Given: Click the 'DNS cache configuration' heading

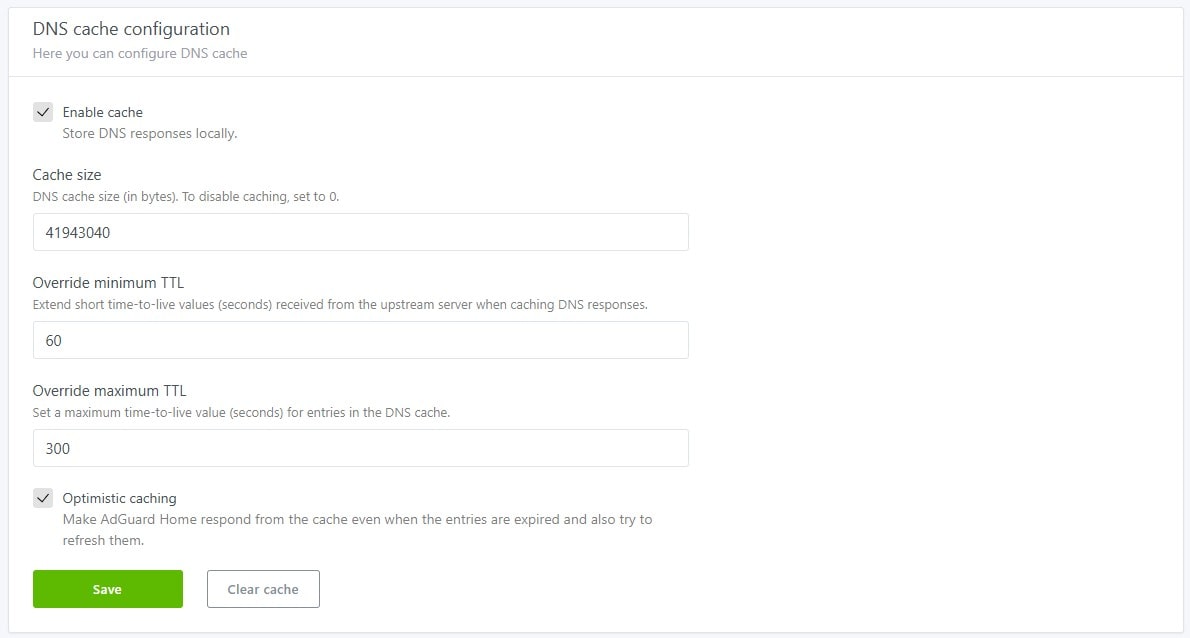Looking at the screenshot, I should pos(131,29).
